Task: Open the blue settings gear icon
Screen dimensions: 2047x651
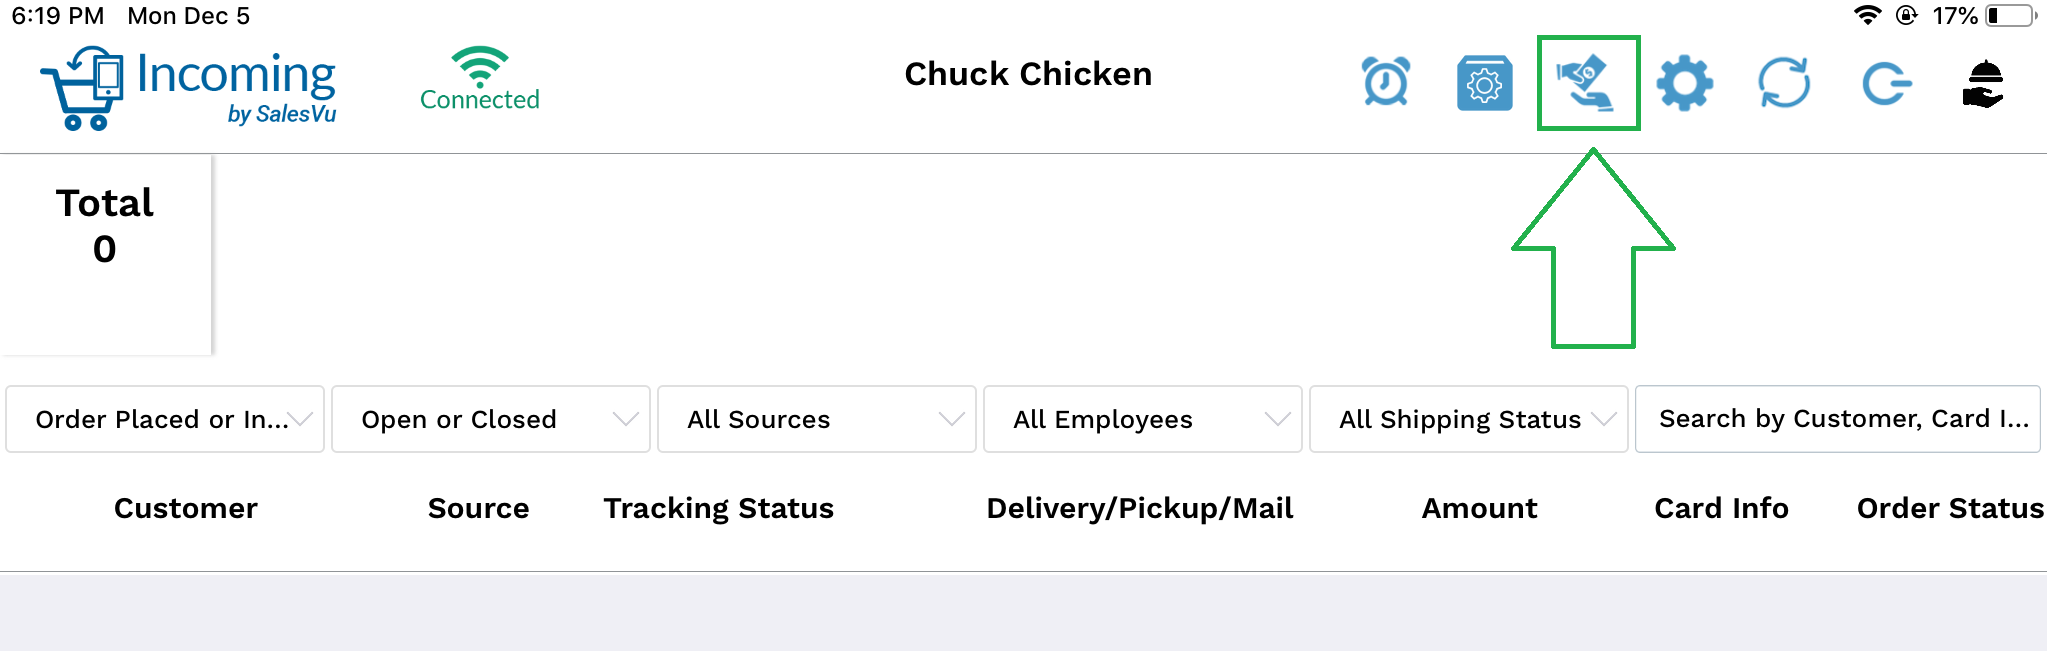Action: [x=1685, y=83]
